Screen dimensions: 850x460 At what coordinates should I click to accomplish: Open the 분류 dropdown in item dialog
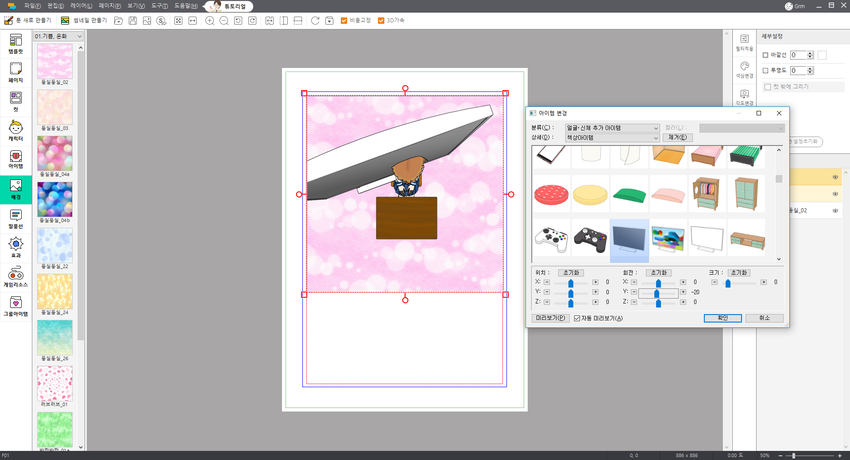(x=612, y=128)
